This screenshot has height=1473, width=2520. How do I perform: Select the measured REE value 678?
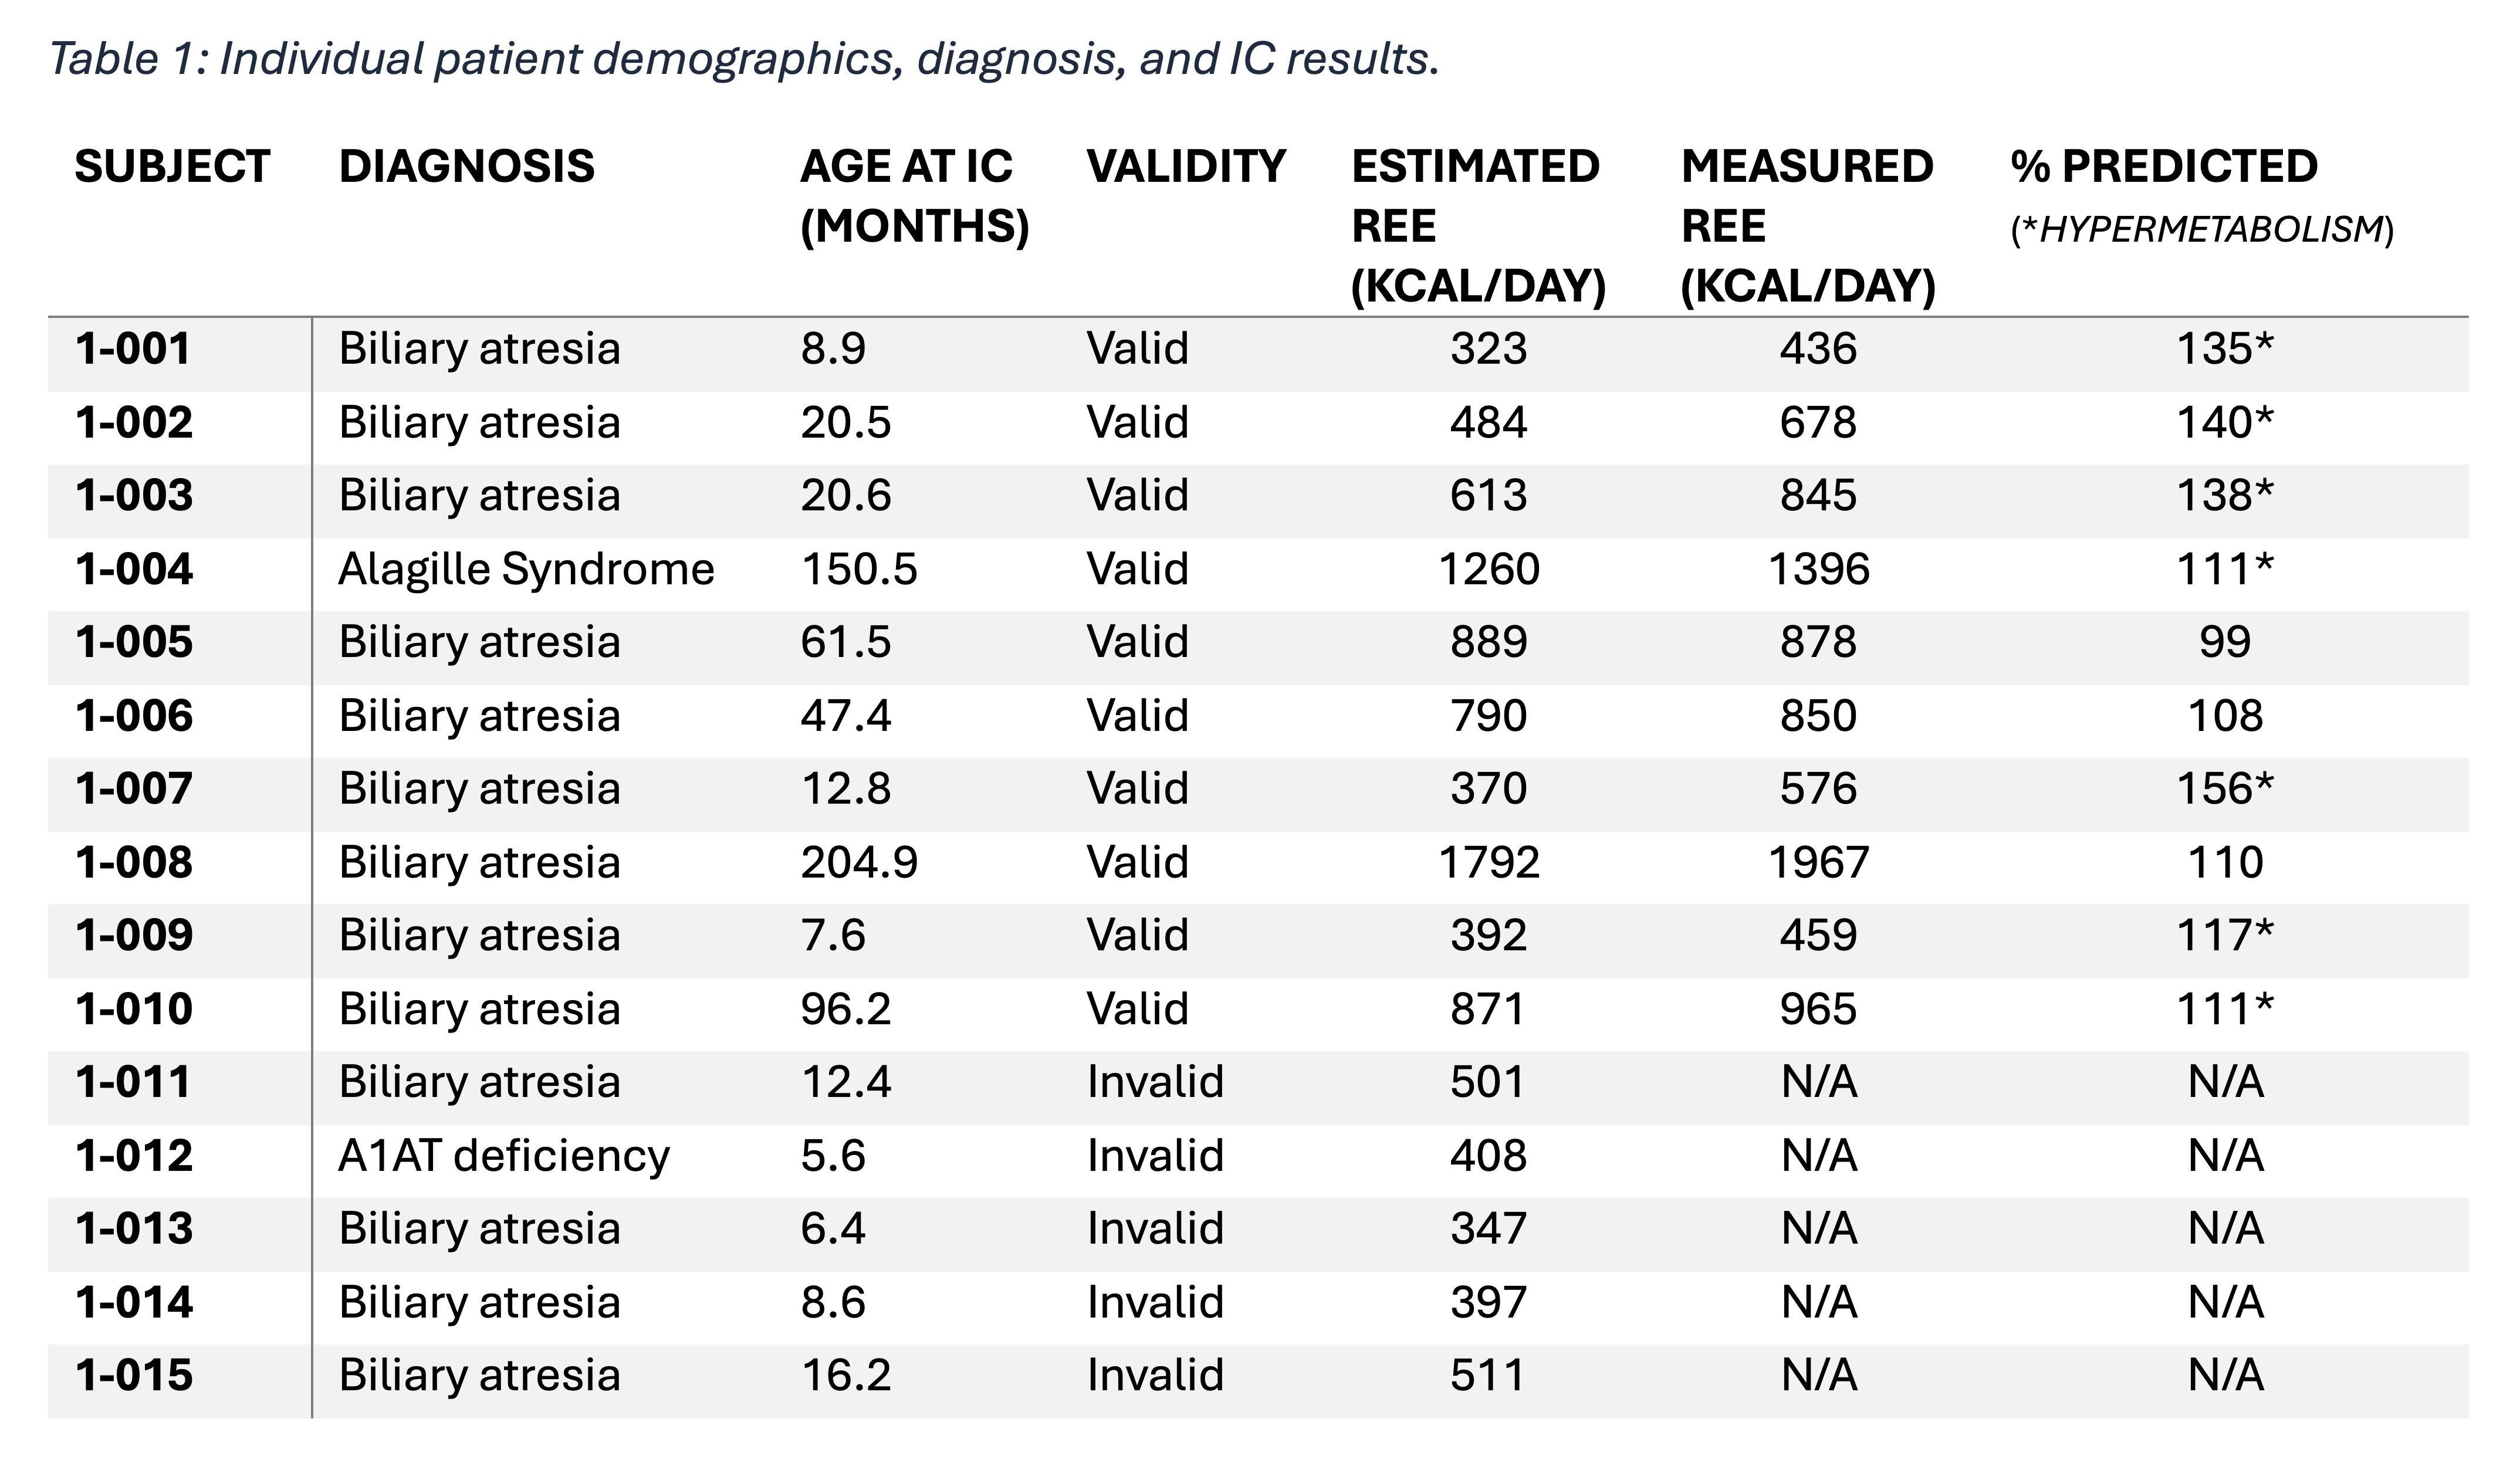coord(1818,422)
